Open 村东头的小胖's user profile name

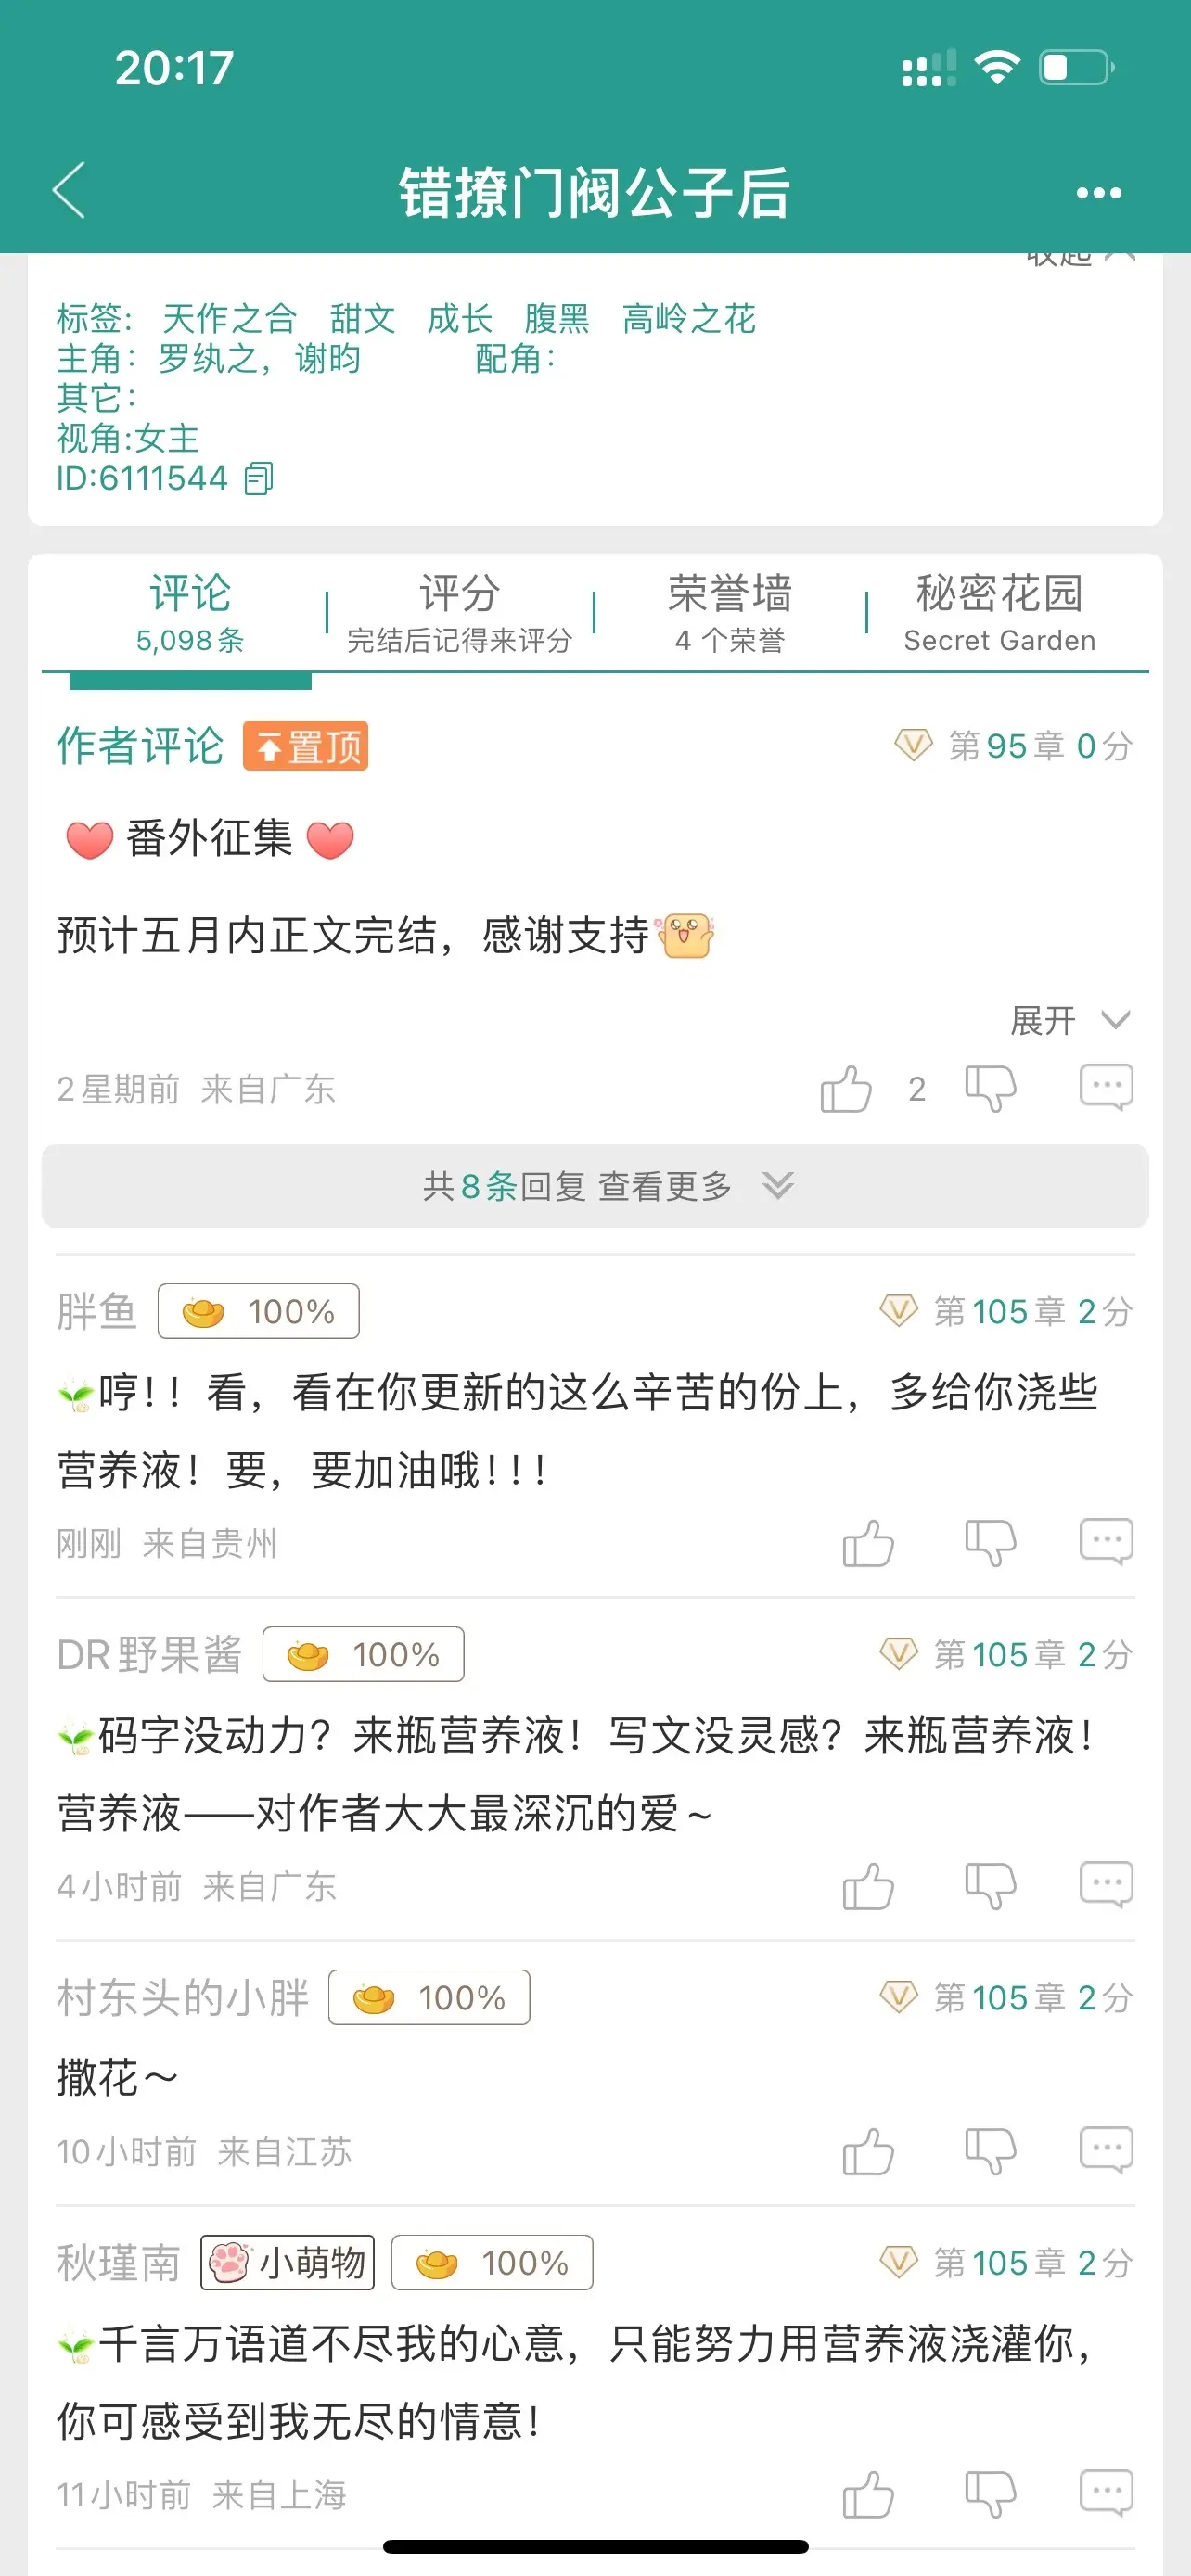pos(183,1997)
